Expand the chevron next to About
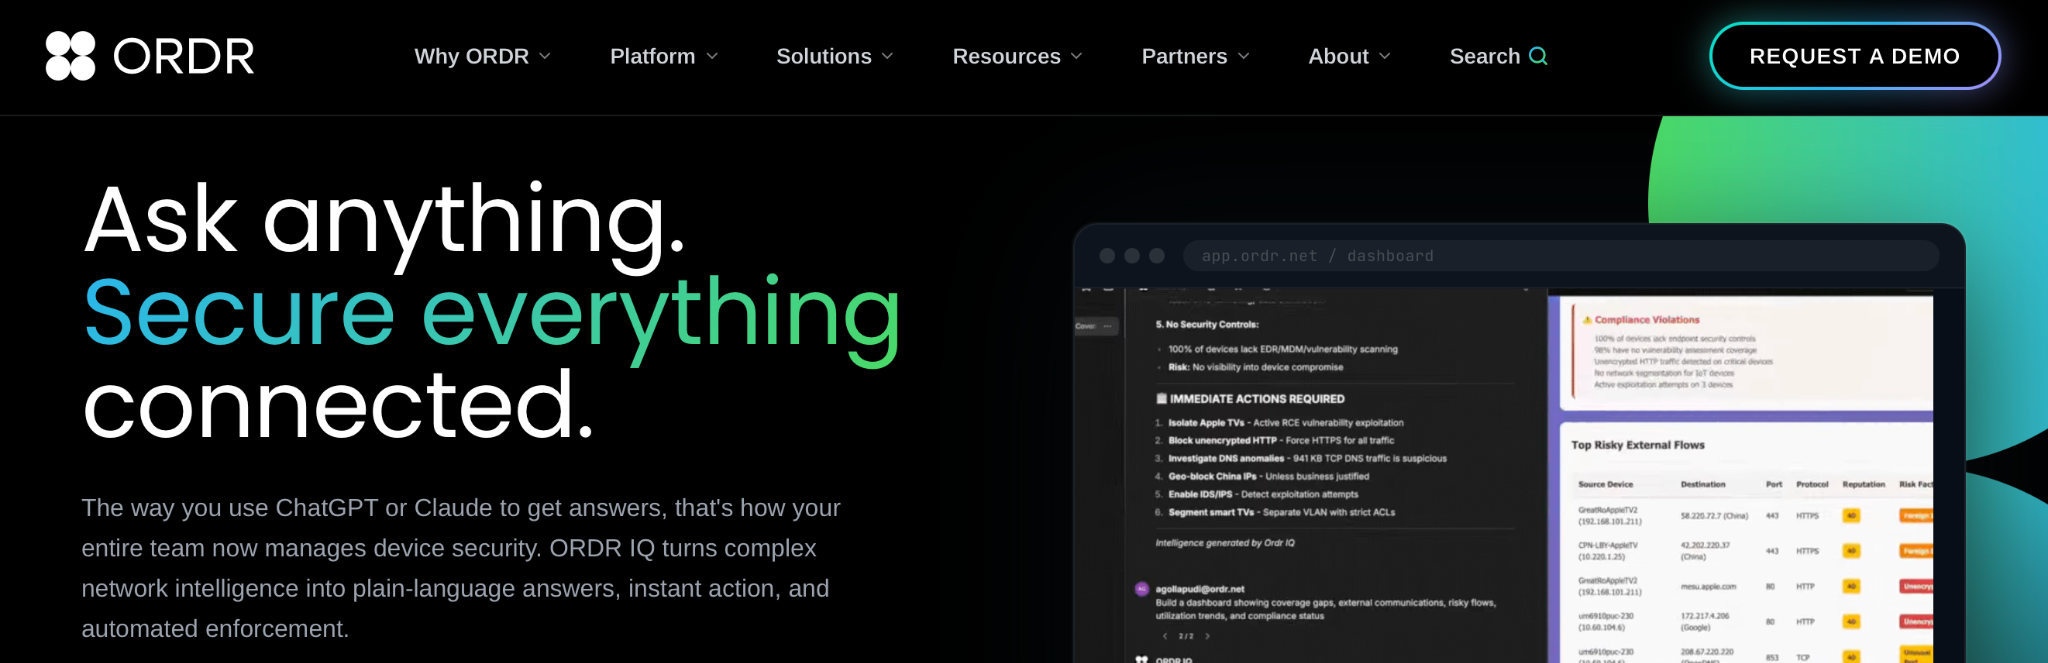Viewport: 2048px width, 663px height. pos(1385,57)
